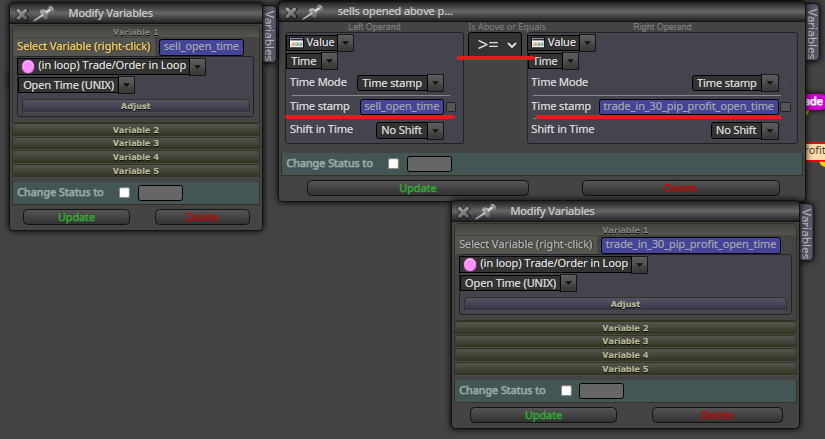Click Delete in the condition window
This screenshot has height=439, width=825.
[680, 188]
